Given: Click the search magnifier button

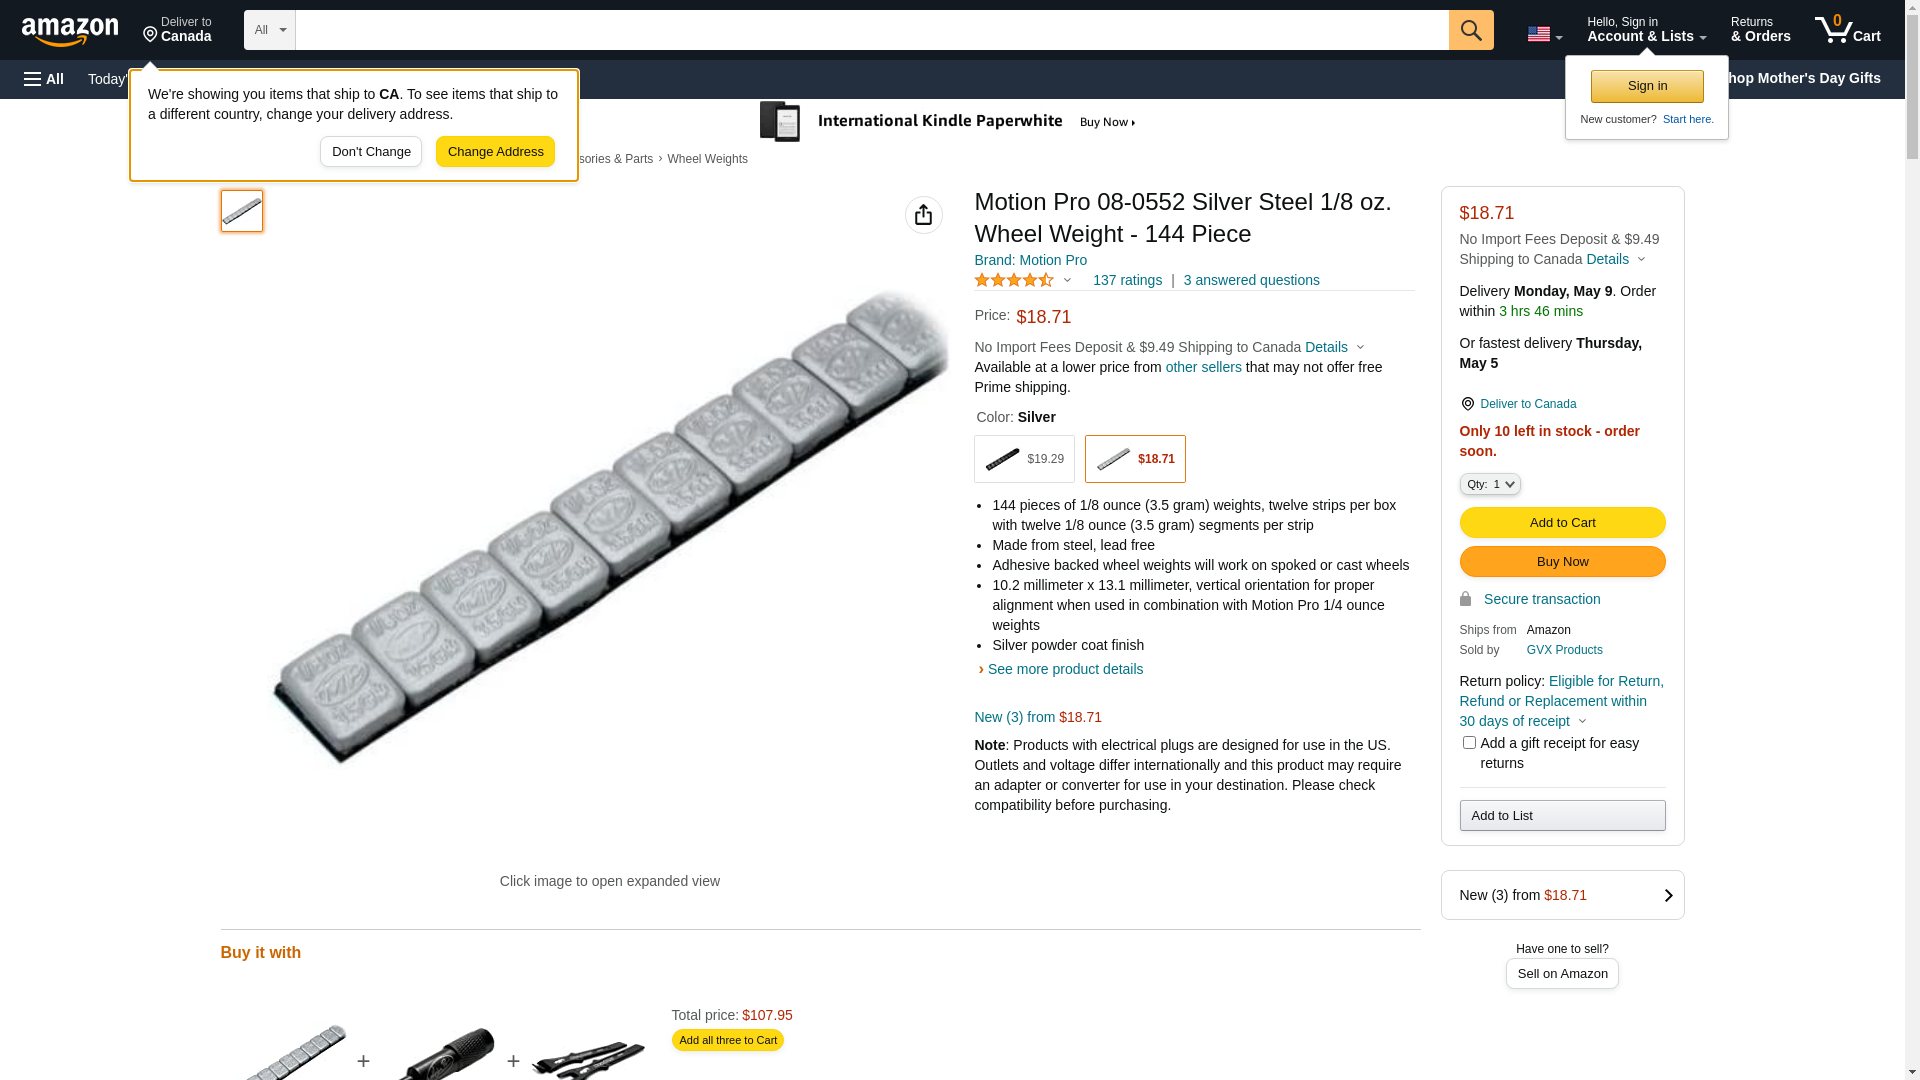Looking at the screenshot, I should 1470,30.
